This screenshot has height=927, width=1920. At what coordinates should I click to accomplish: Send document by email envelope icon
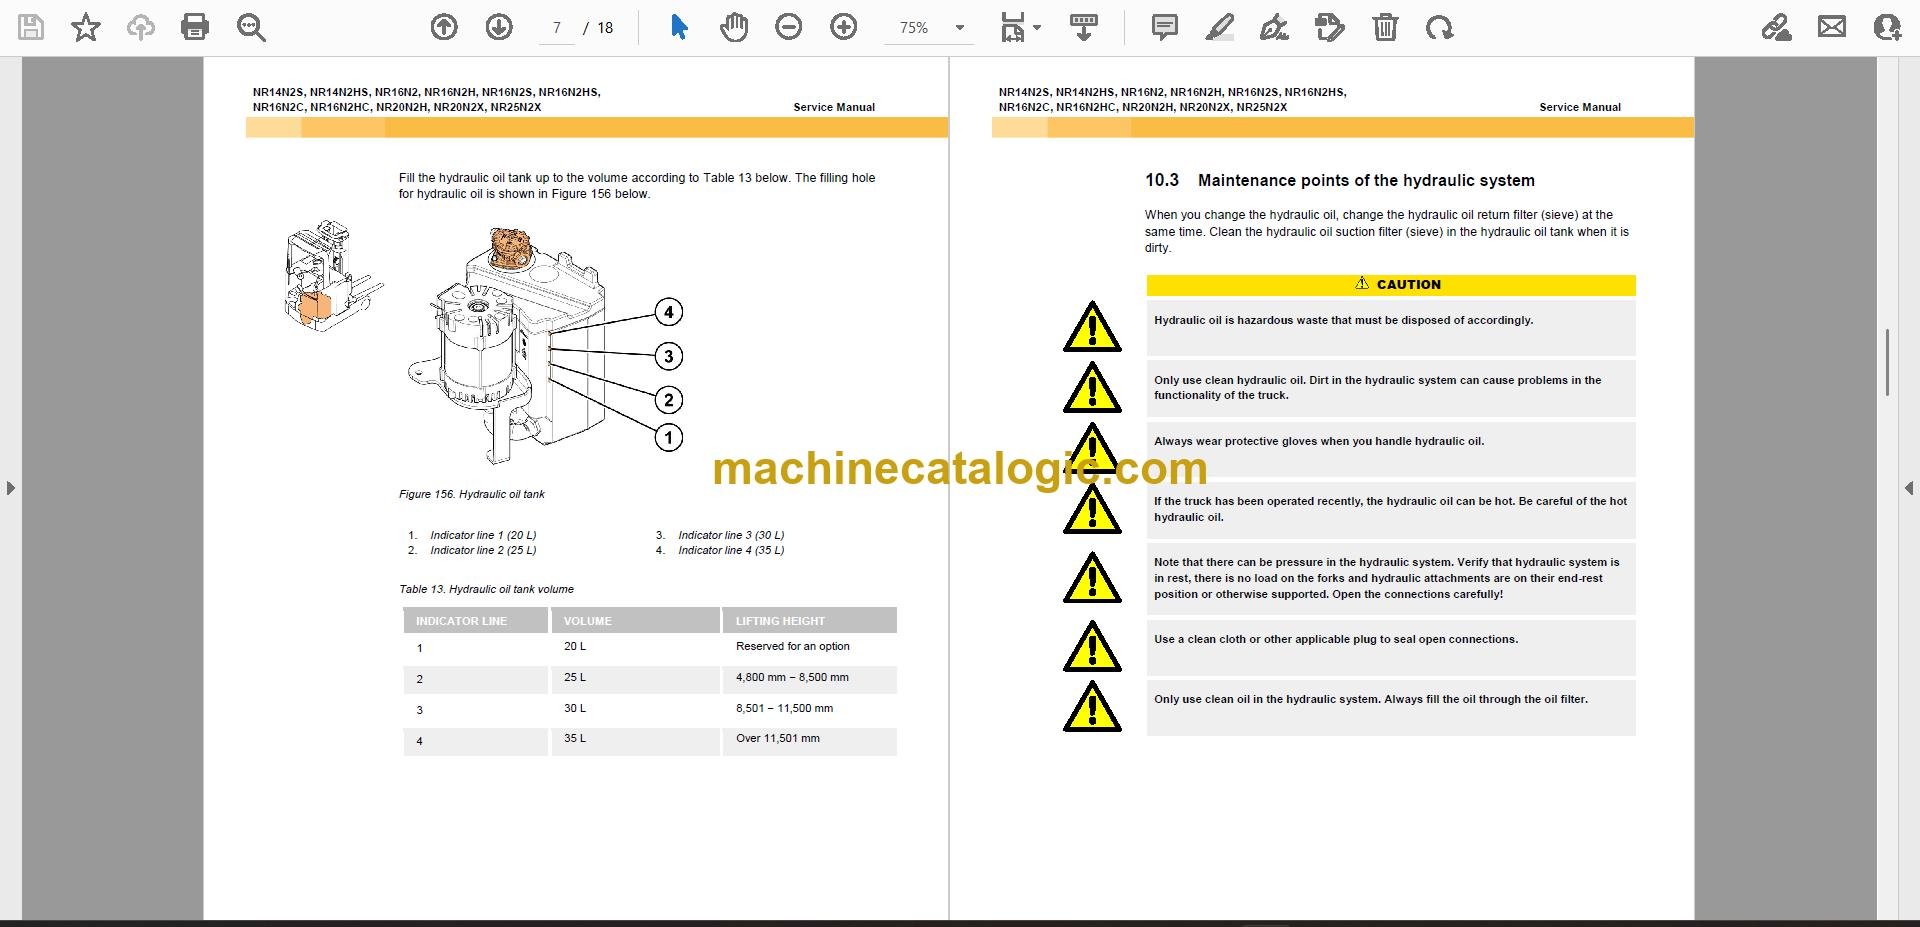(x=1832, y=27)
